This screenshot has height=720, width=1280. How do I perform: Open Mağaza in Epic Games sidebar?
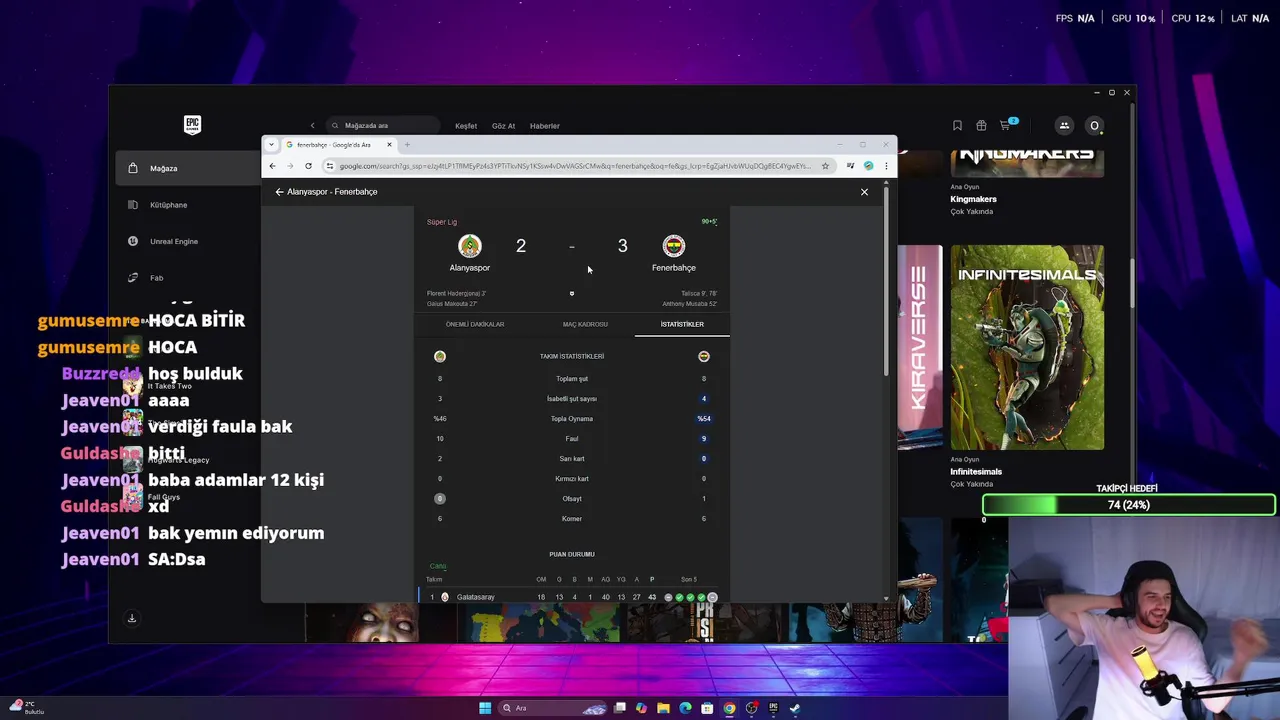[188, 168]
